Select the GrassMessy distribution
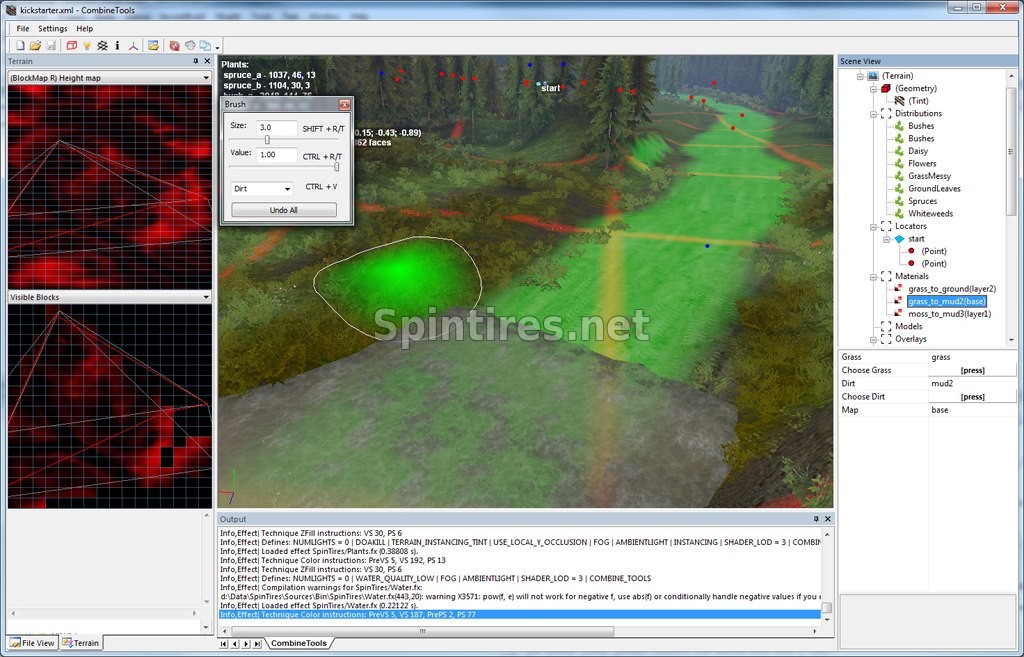This screenshot has width=1024, height=657. (929, 176)
